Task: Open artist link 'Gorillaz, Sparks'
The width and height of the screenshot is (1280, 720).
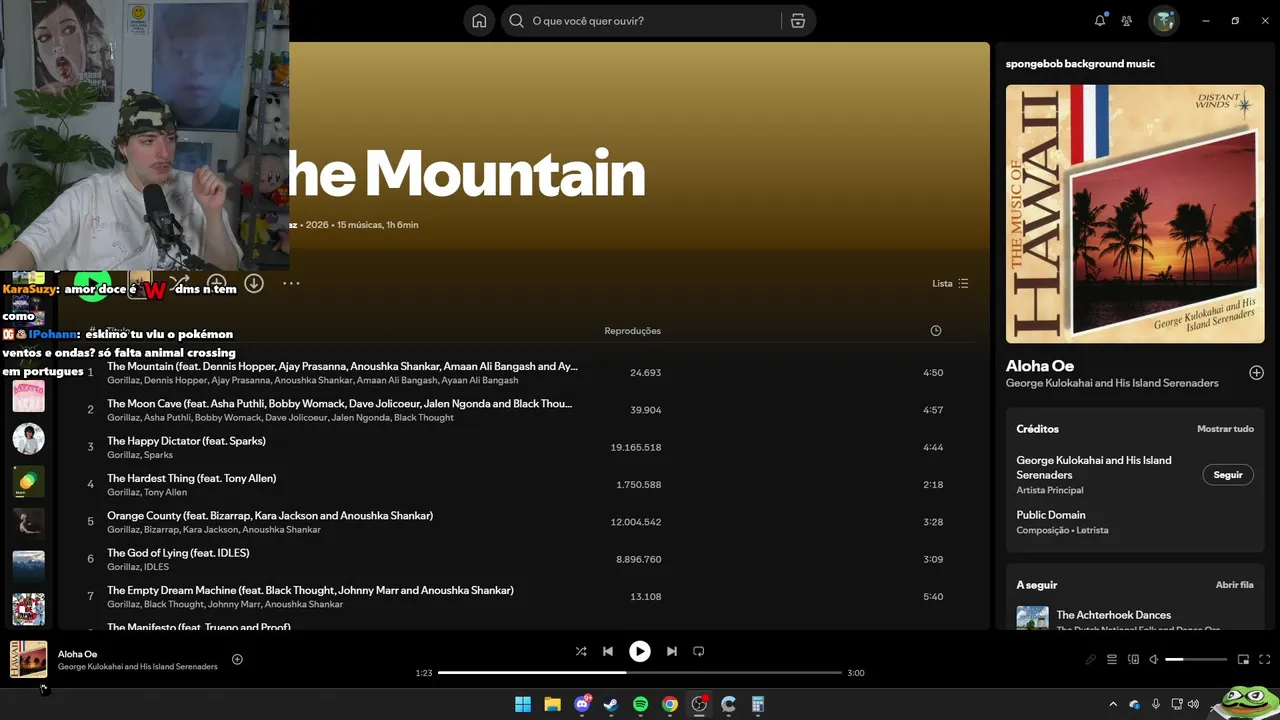Action: 140,455
